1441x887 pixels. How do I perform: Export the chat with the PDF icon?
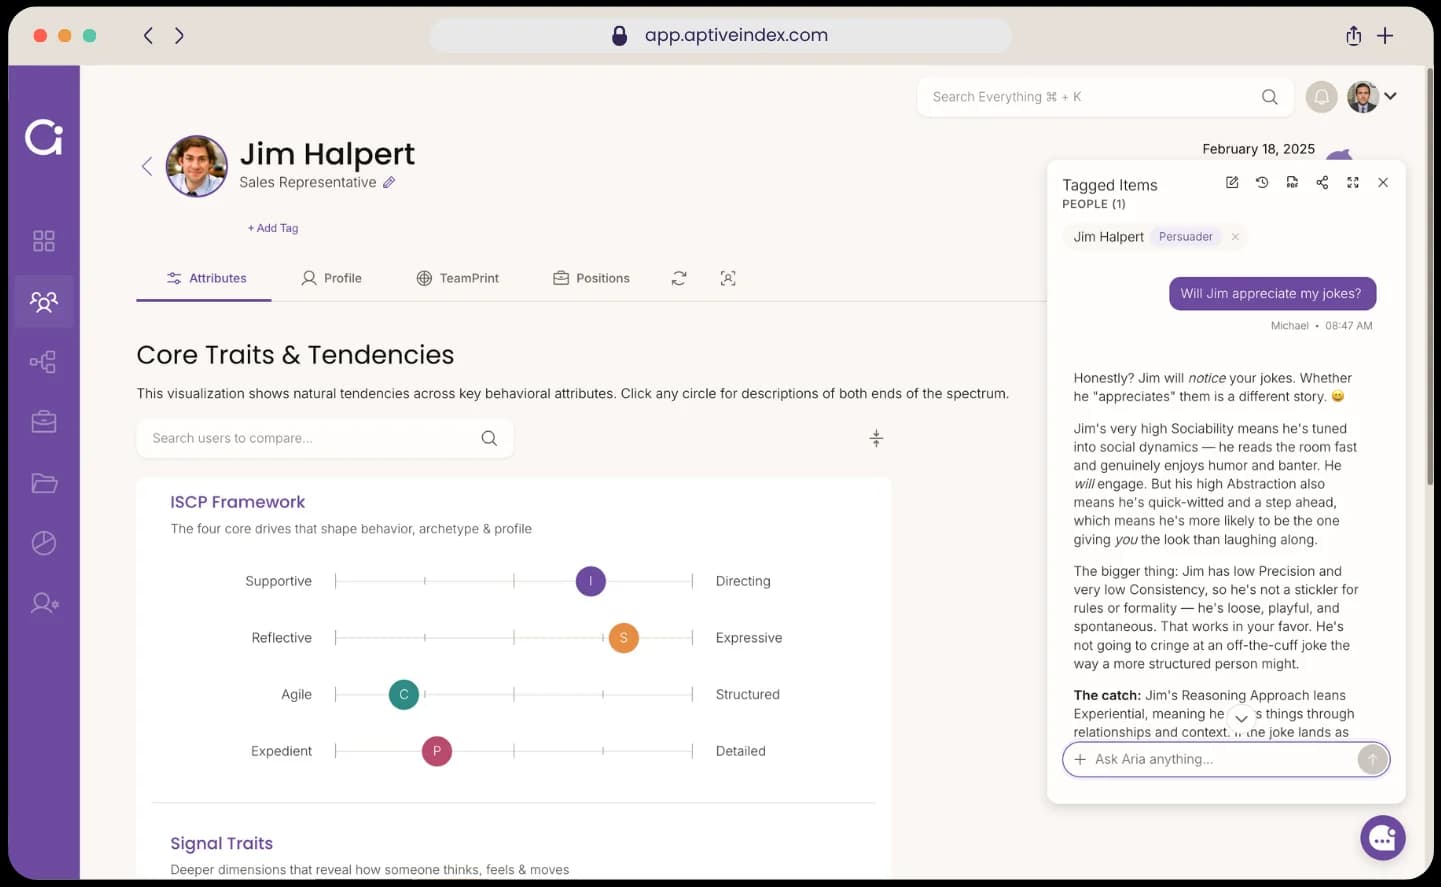pyautogui.click(x=1292, y=182)
